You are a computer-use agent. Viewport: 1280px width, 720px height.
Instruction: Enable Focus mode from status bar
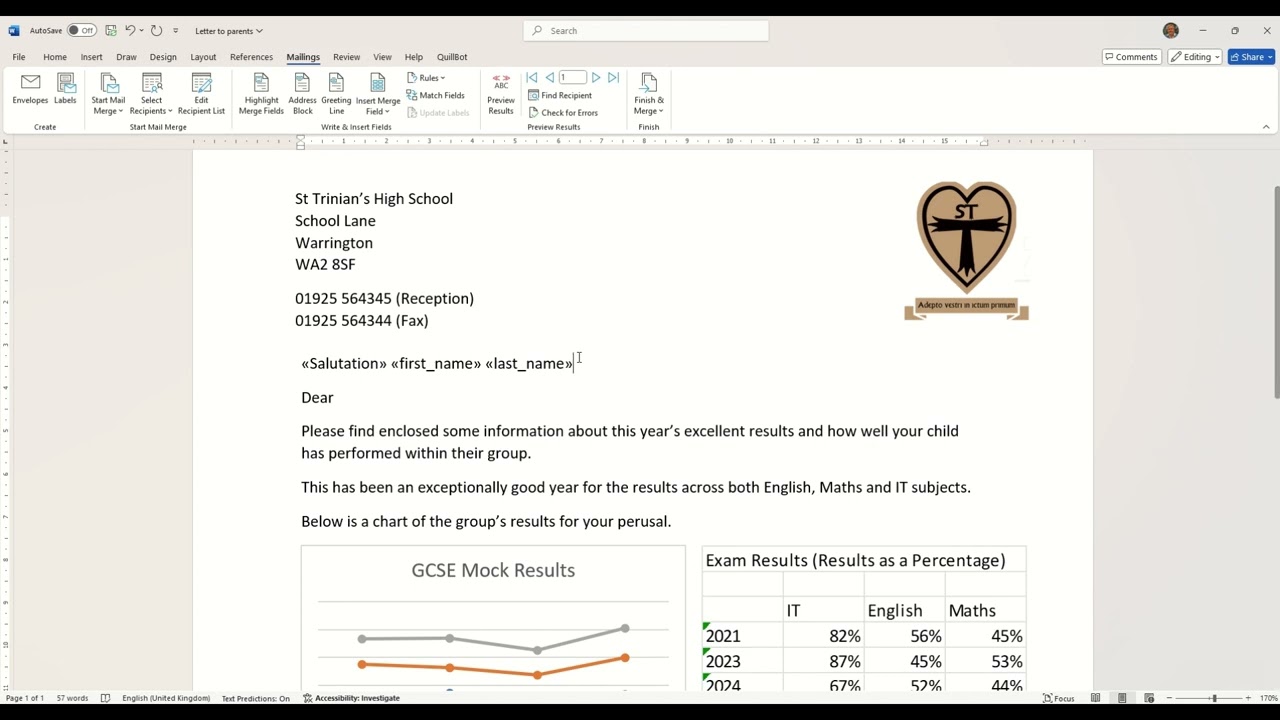[1059, 698]
